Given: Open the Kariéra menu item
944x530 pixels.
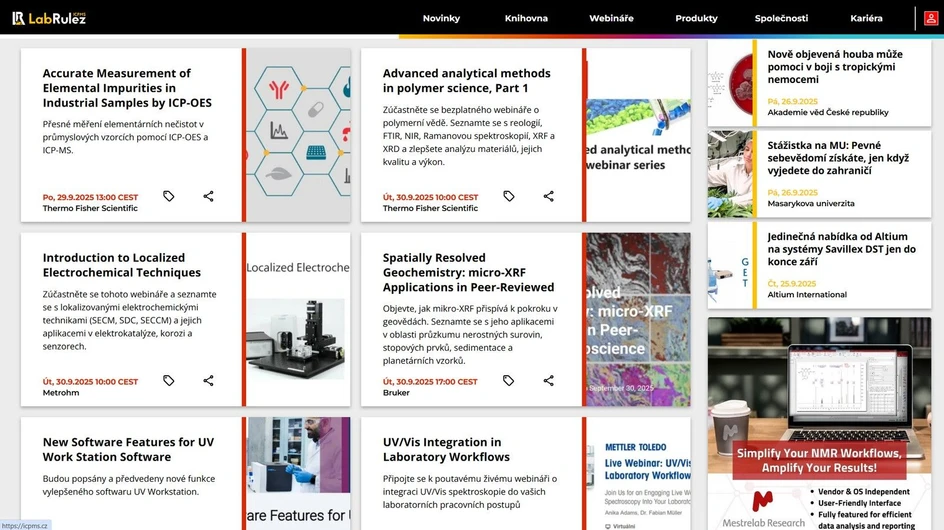Looking at the screenshot, I should 866,18.
